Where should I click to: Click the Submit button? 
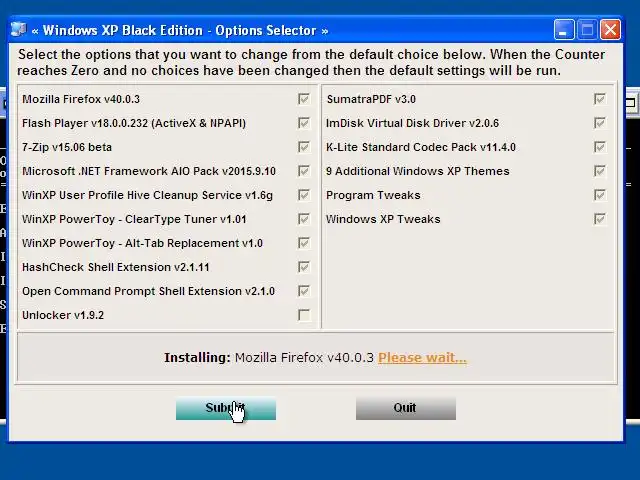click(226, 408)
